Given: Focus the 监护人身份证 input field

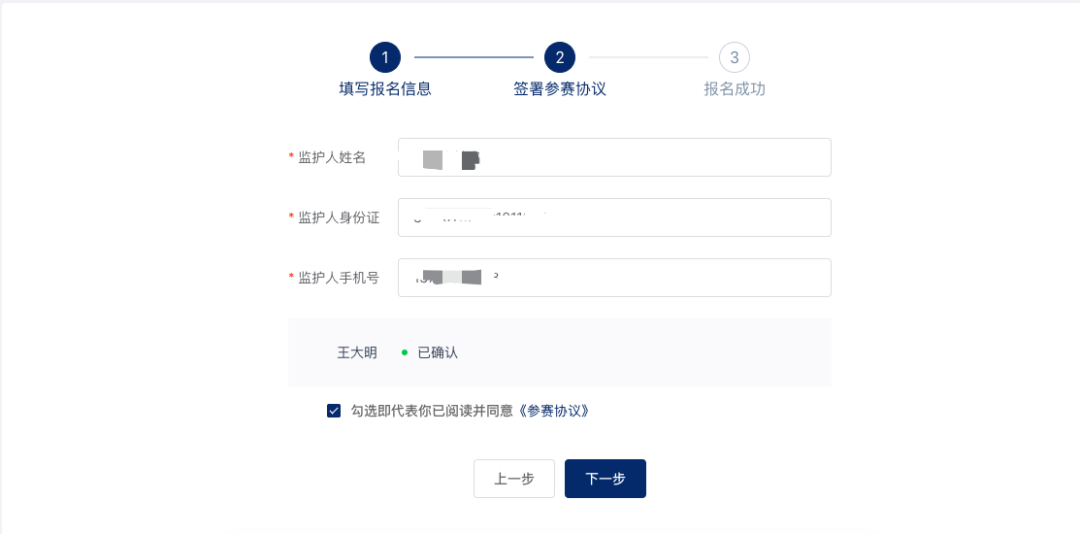Looking at the screenshot, I should pos(614,217).
